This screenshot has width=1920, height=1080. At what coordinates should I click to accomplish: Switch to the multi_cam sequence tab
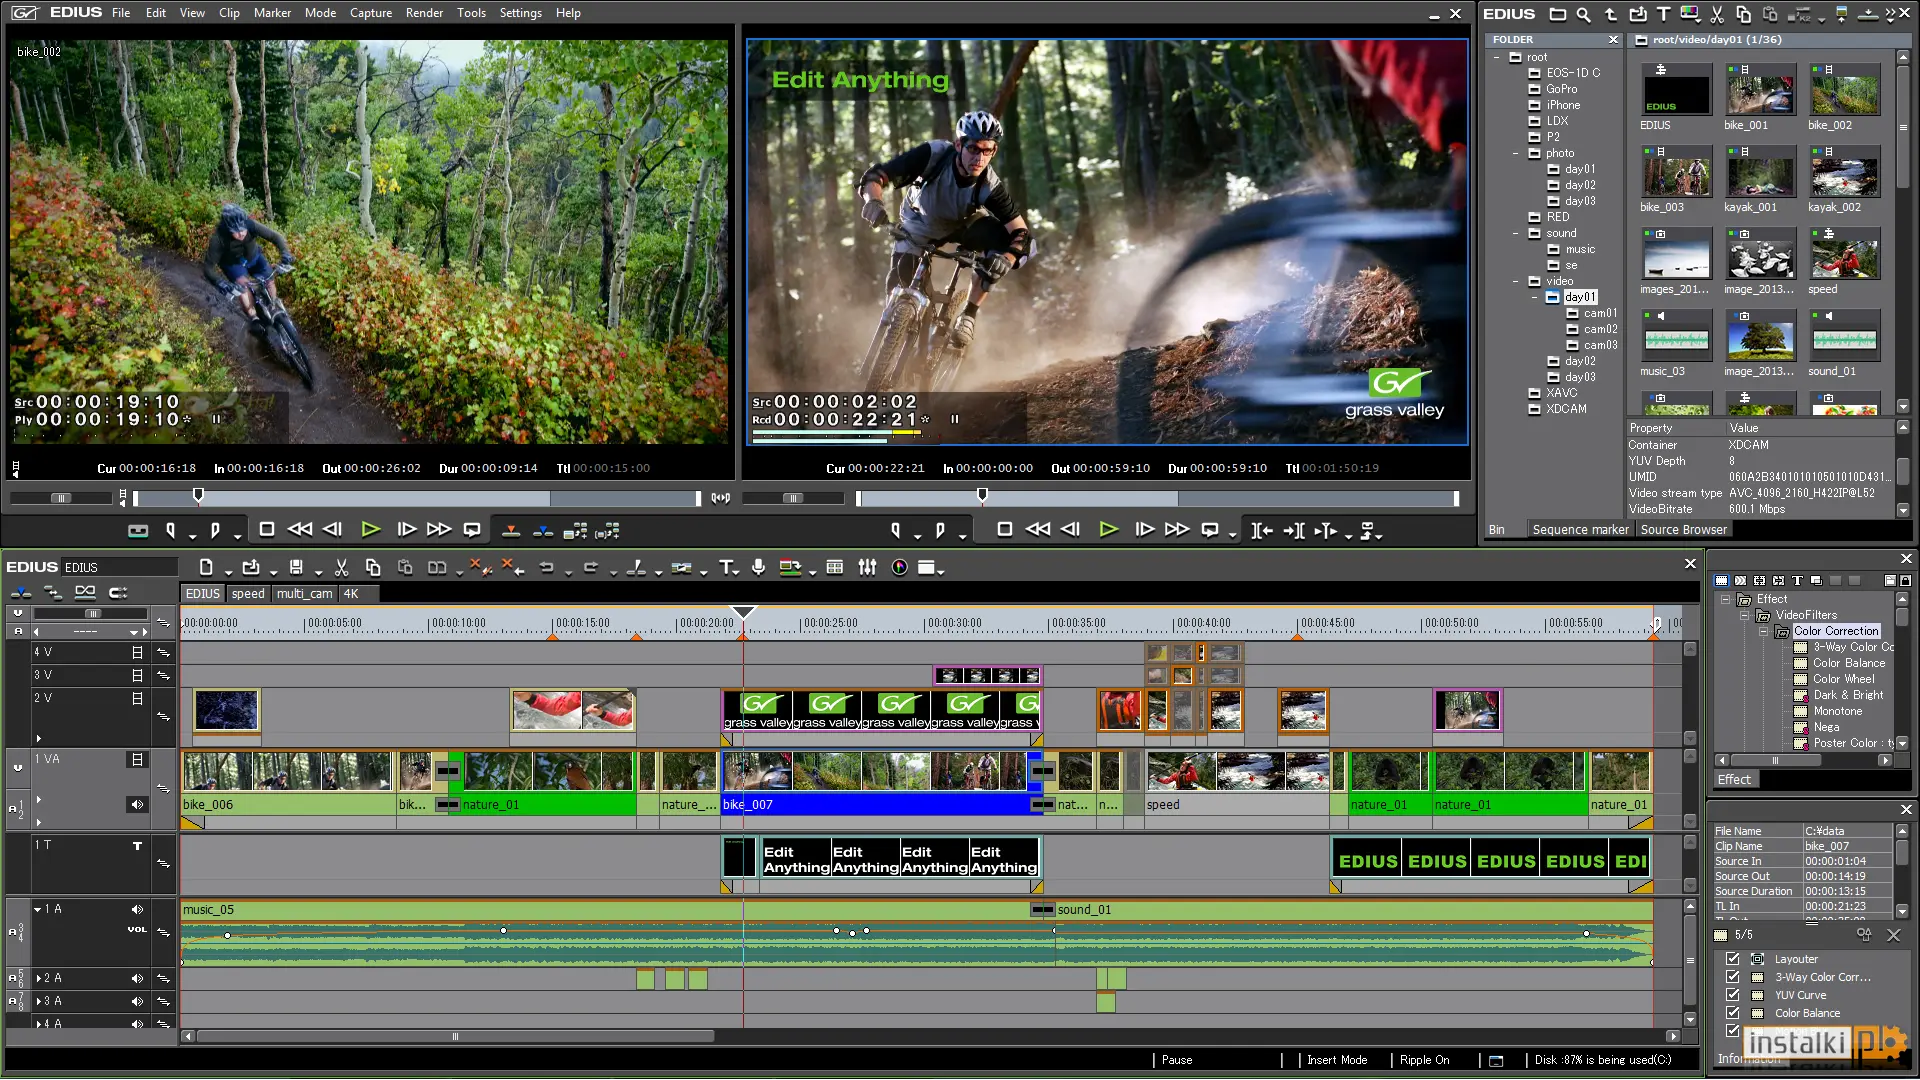[304, 594]
